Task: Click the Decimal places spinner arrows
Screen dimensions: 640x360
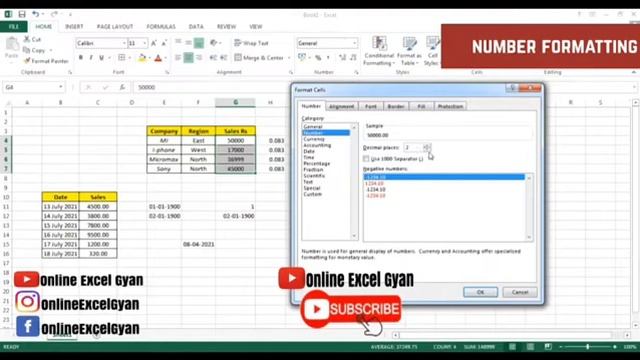Action: click(x=426, y=147)
